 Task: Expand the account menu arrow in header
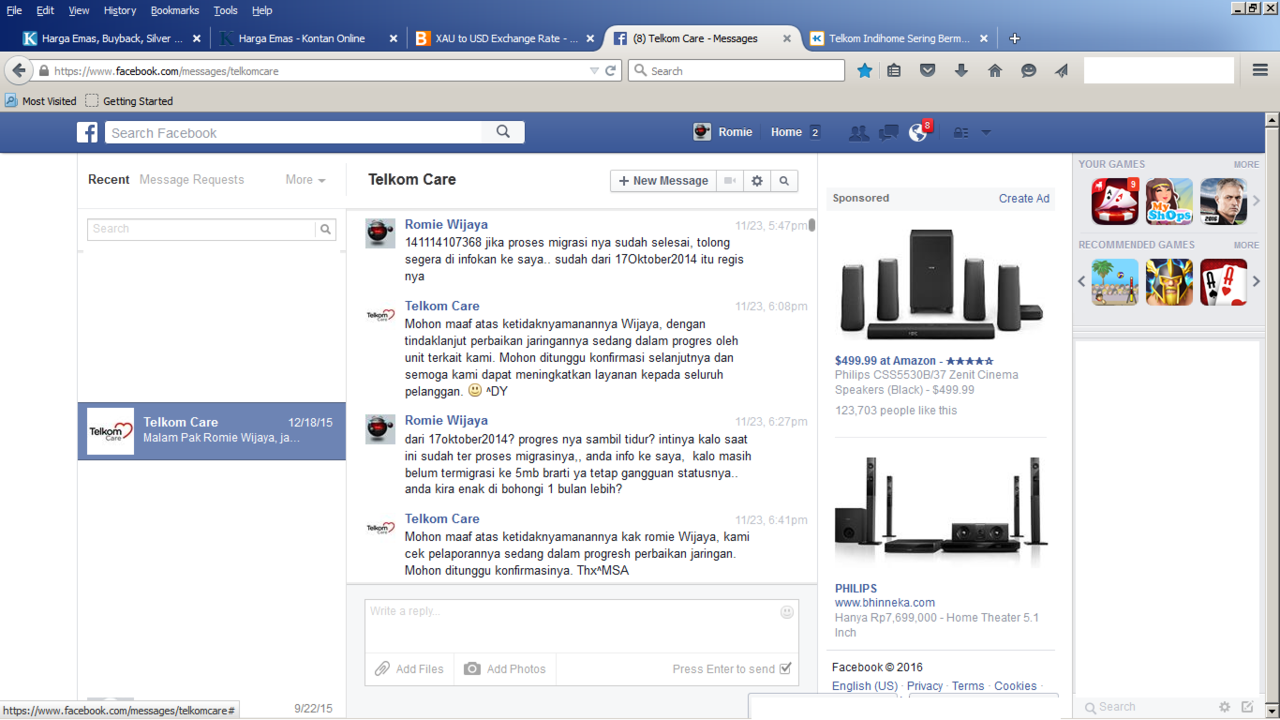click(986, 133)
